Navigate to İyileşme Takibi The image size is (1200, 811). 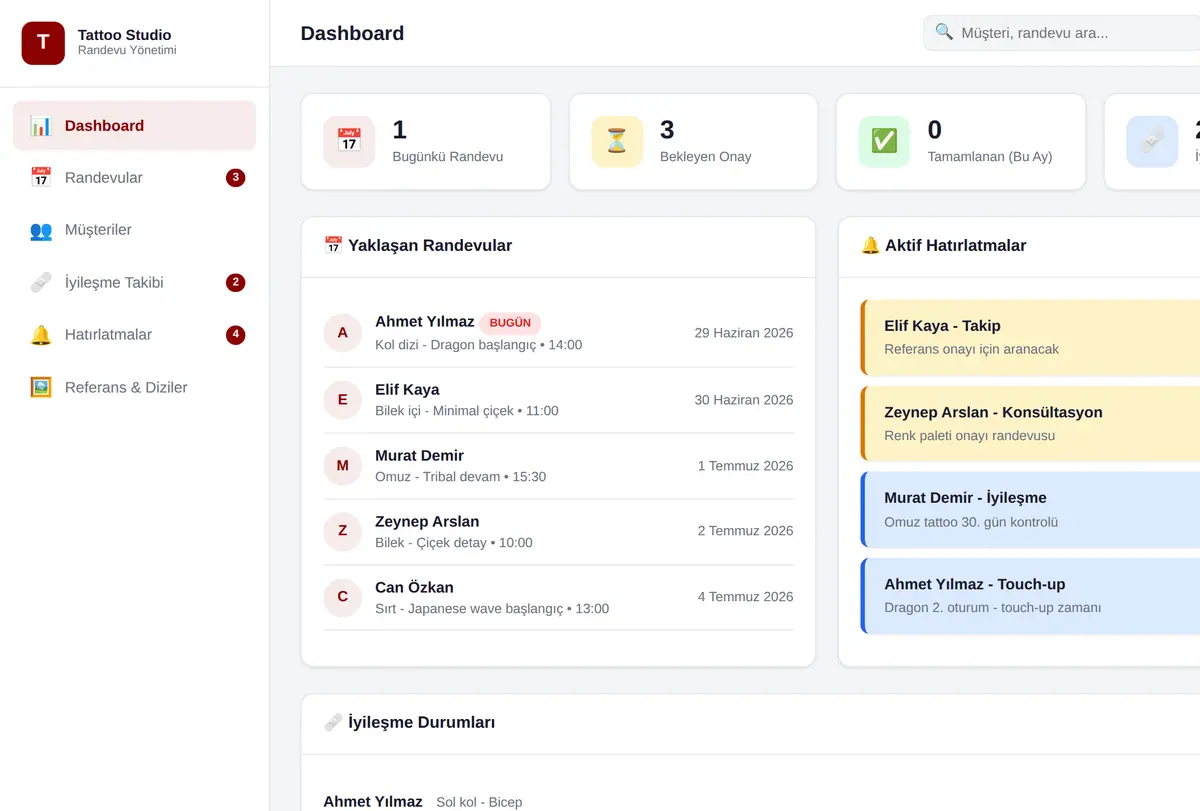pyautogui.click(x=135, y=283)
